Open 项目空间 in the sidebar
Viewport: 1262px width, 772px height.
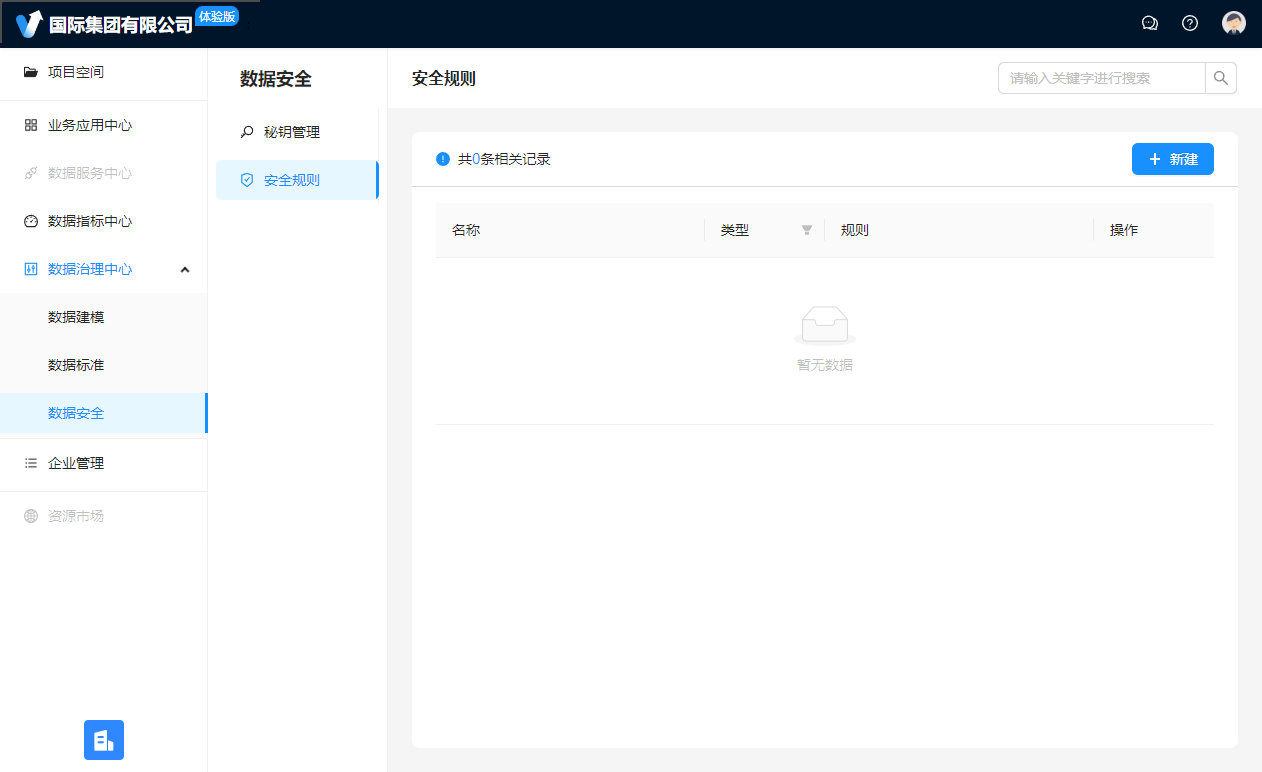76,72
